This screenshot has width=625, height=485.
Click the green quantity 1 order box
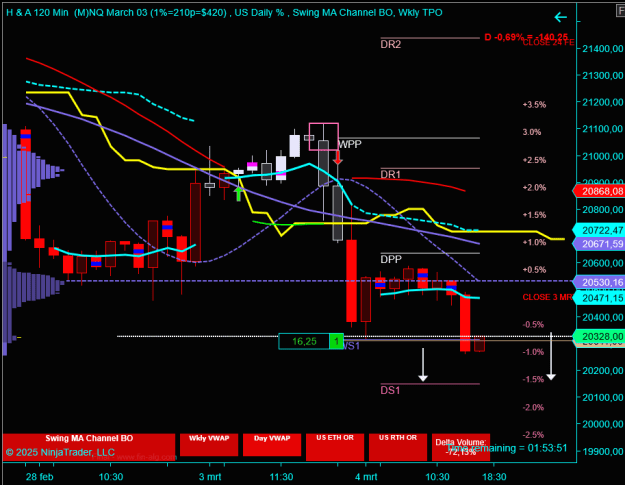pos(336,341)
